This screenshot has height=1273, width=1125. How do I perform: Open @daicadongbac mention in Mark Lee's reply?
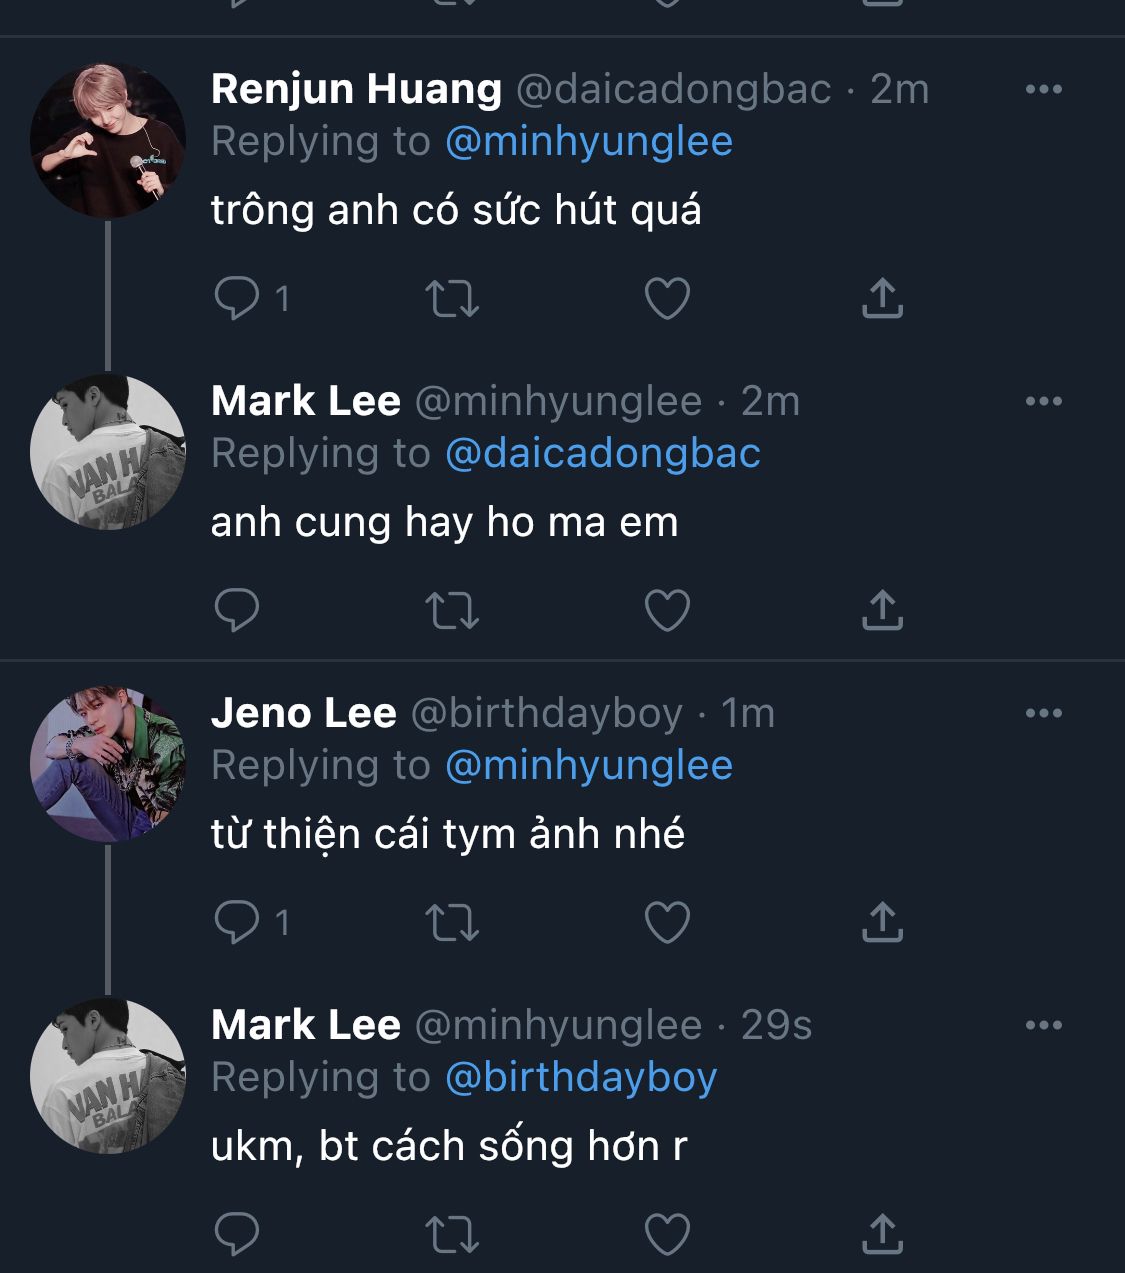[602, 454]
